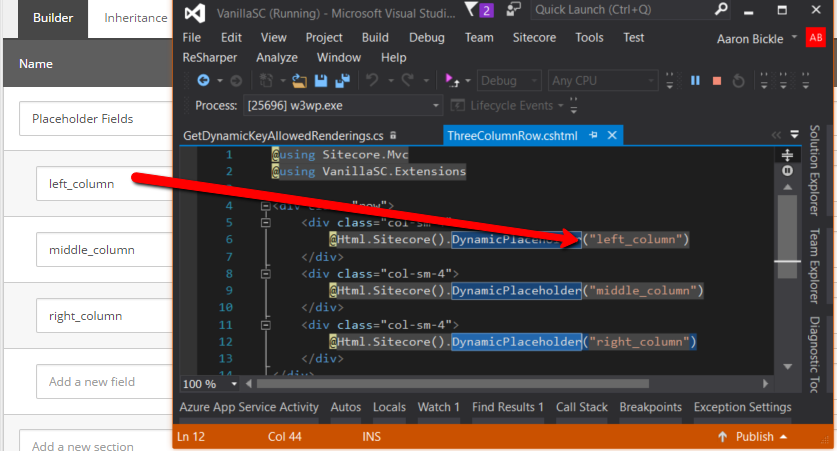Open the Team Explorer side tab
The height and width of the screenshot is (451, 837).
814,266
